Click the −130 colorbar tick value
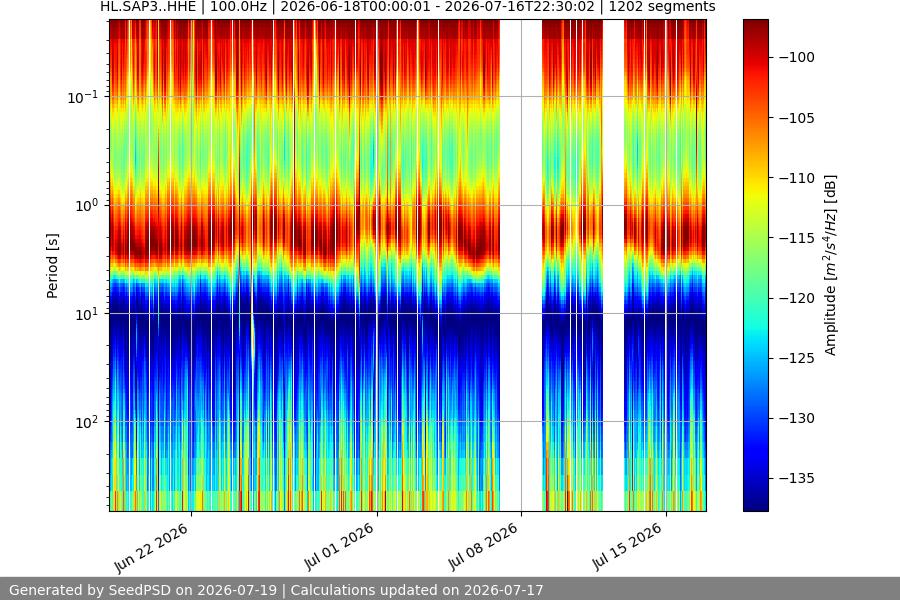The height and width of the screenshot is (600, 900). pyautogui.click(x=797, y=418)
